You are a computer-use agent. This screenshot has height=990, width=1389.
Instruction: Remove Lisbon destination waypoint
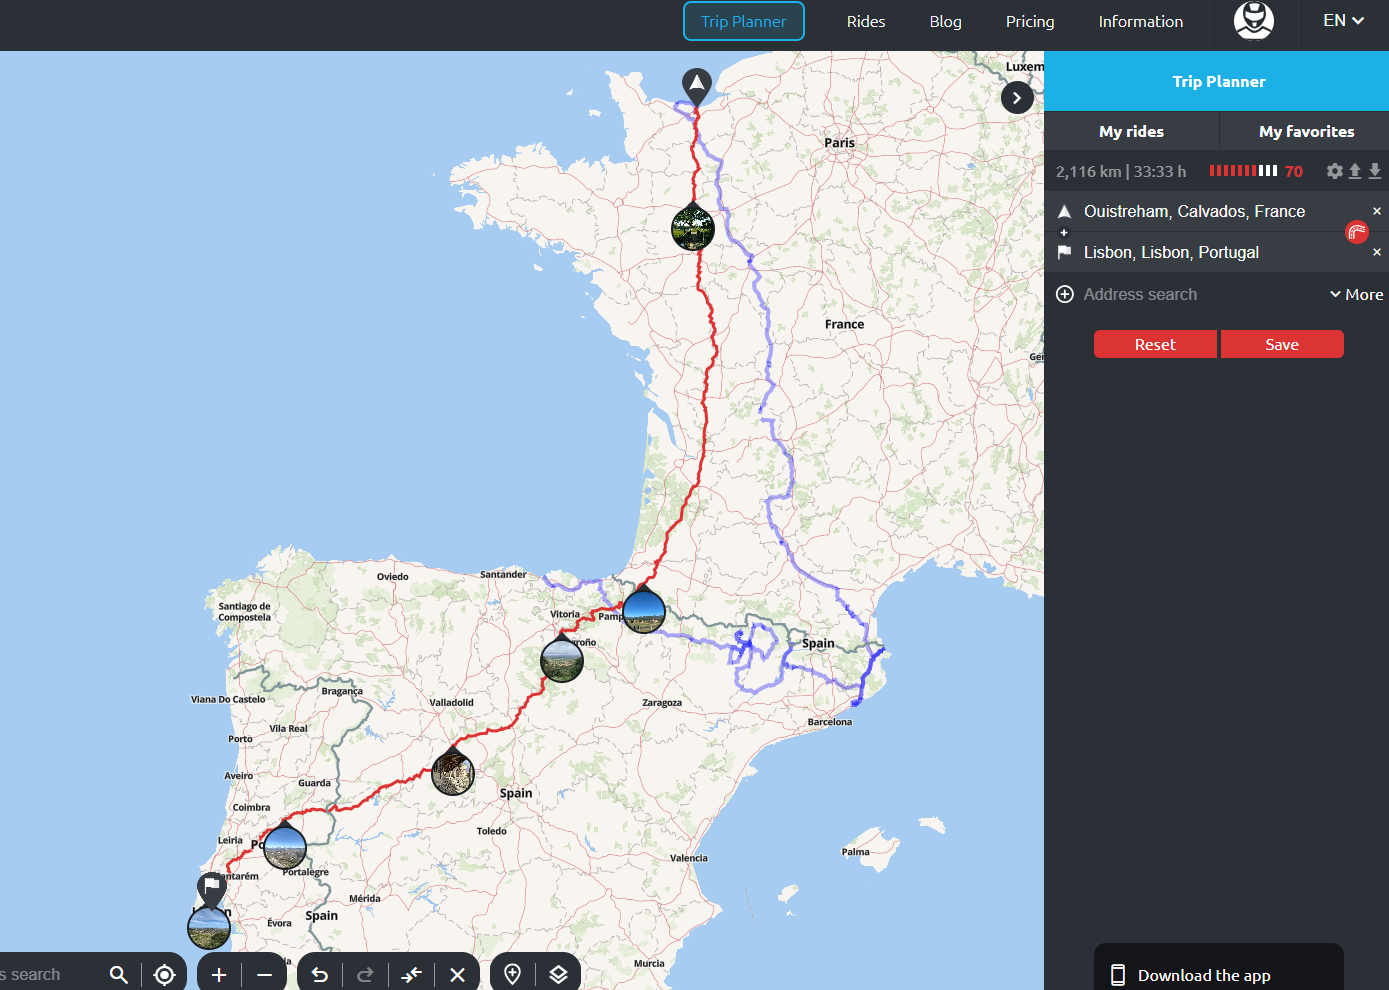(x=1377, y=252)
